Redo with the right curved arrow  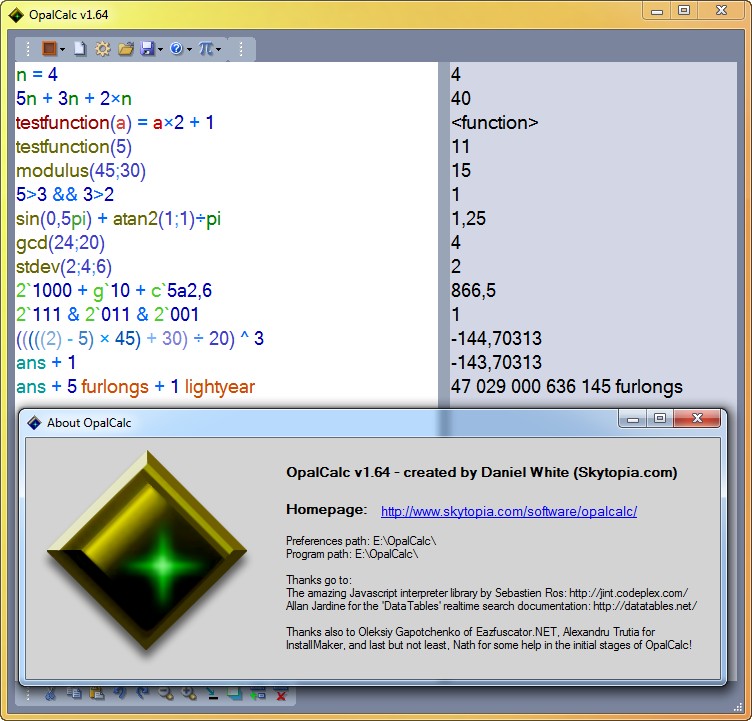[142, 694]
